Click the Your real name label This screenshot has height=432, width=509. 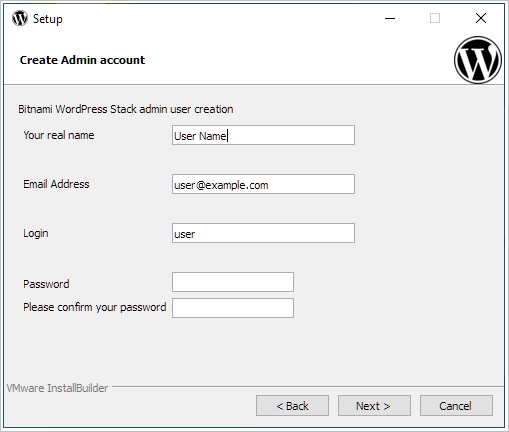tap(59, 135)
